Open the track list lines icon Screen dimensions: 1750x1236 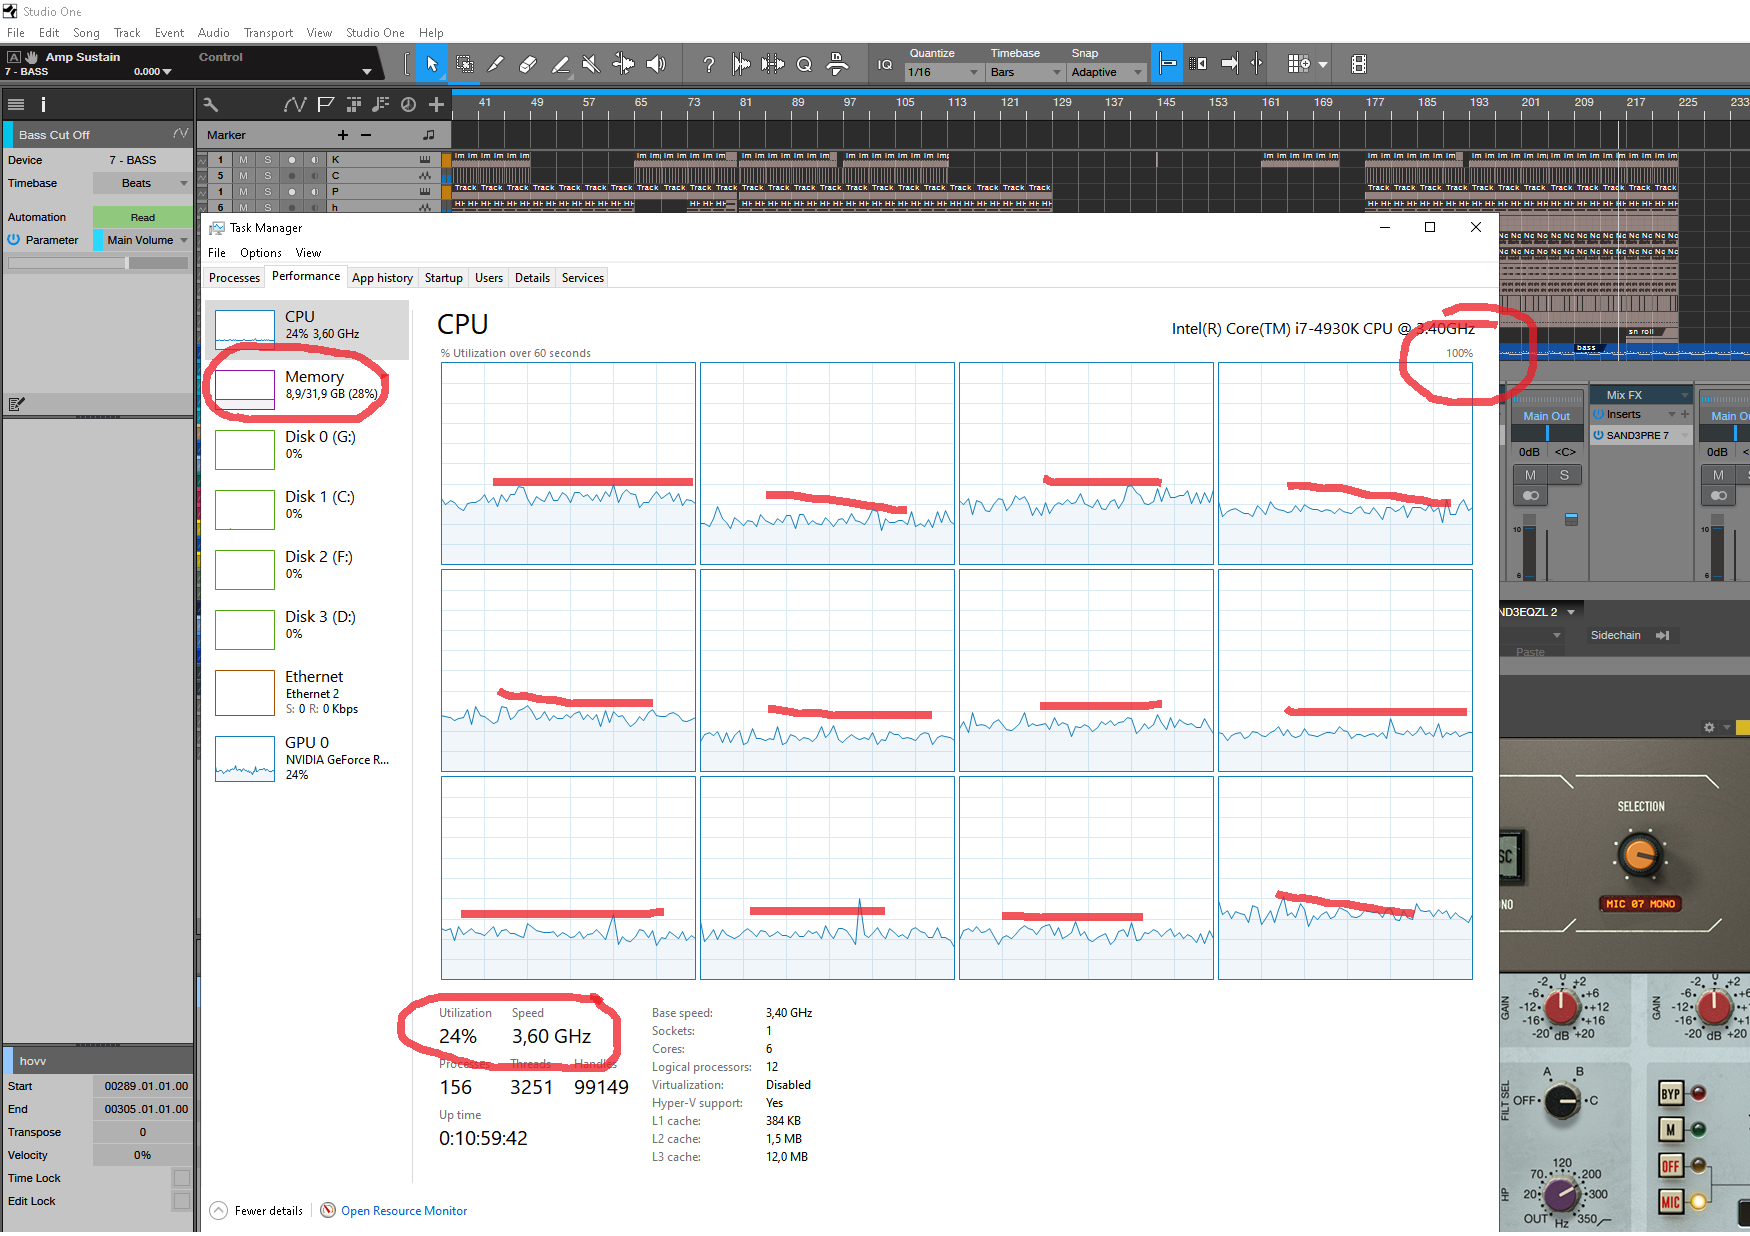[16, 104]
